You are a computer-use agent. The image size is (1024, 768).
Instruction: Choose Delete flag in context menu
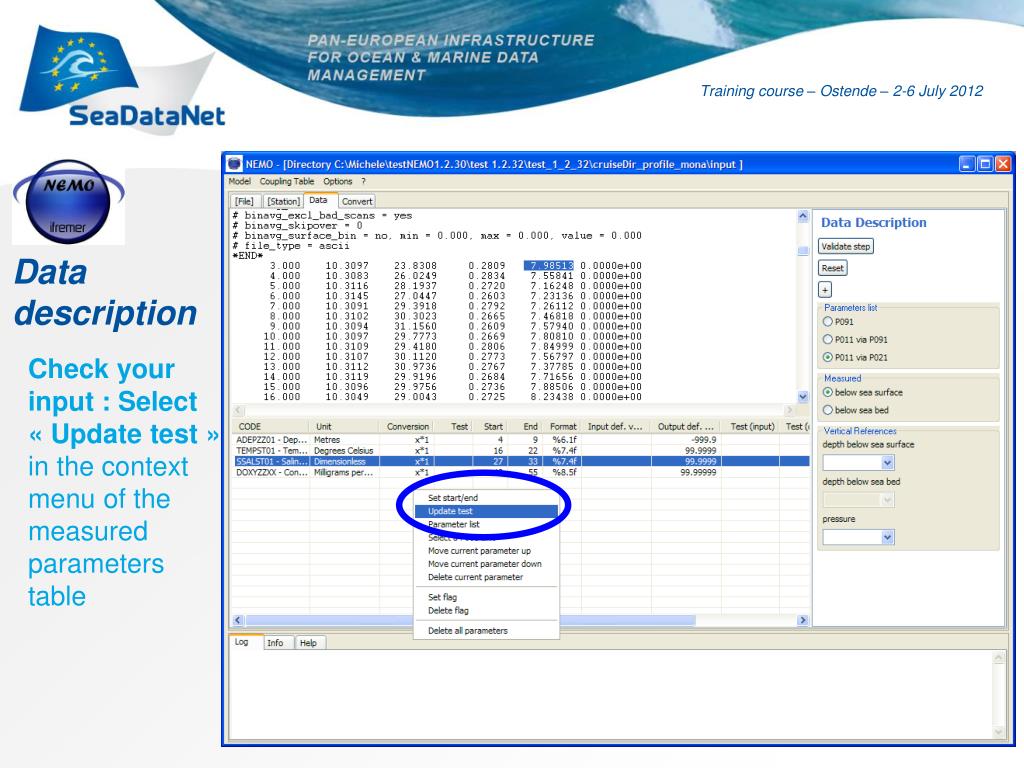(486, 610)
